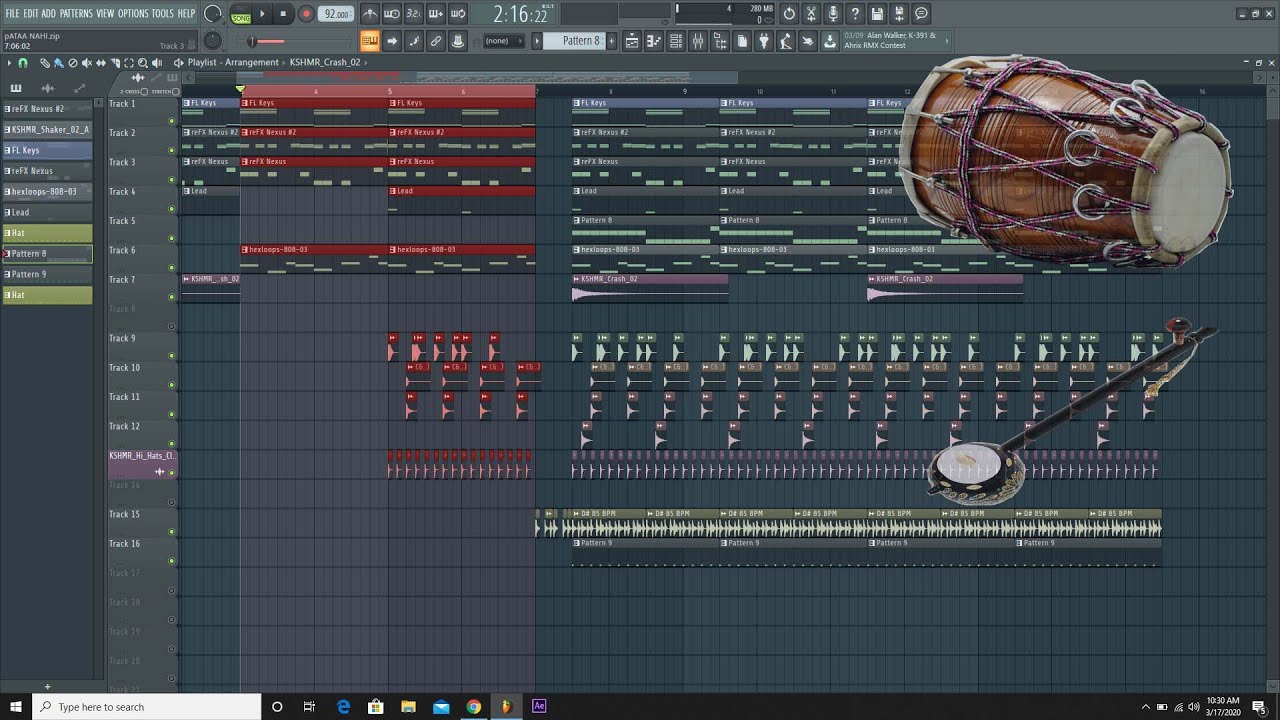
Task: Click the KSHMR_Crash_02 breadcrumb
Action: click(x=325, y=62)
